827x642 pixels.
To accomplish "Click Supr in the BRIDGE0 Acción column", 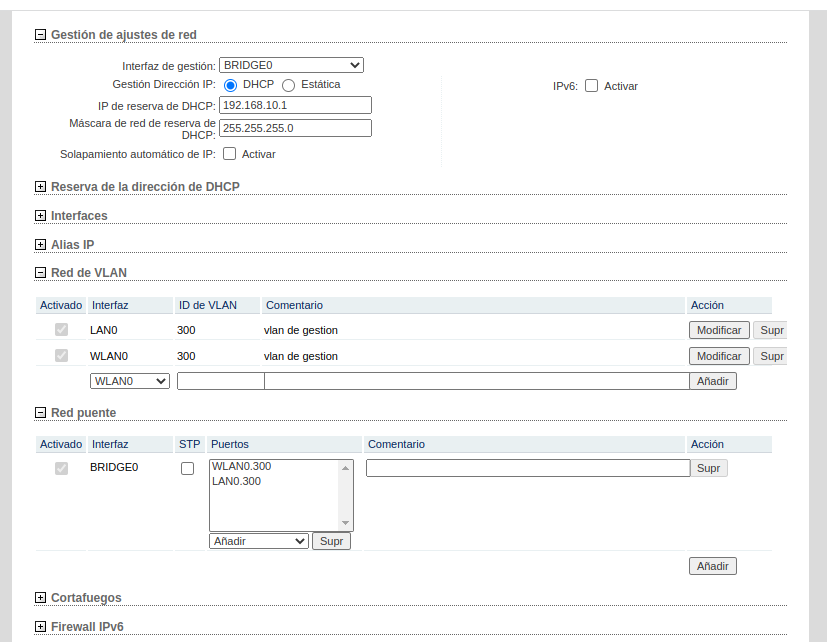I will click(708, 468).
